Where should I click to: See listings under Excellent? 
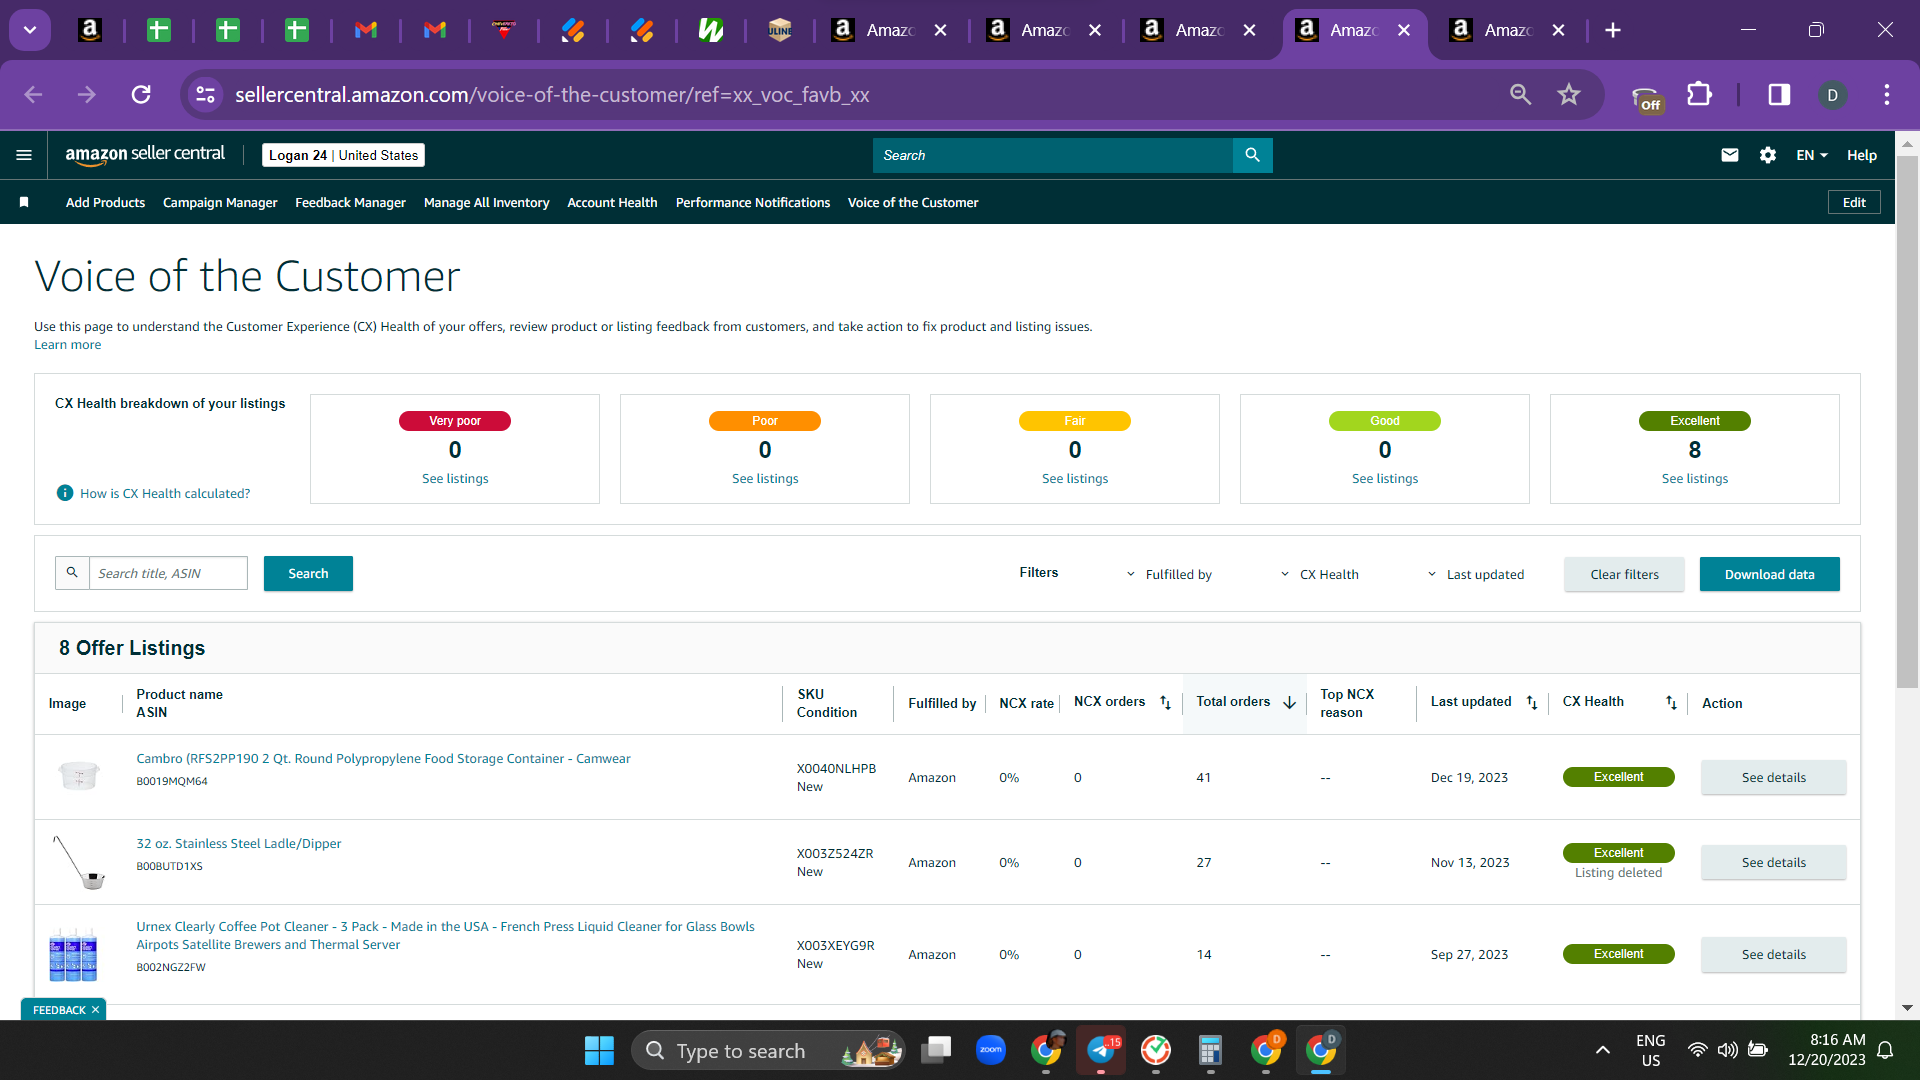[x=1695, y=479]
